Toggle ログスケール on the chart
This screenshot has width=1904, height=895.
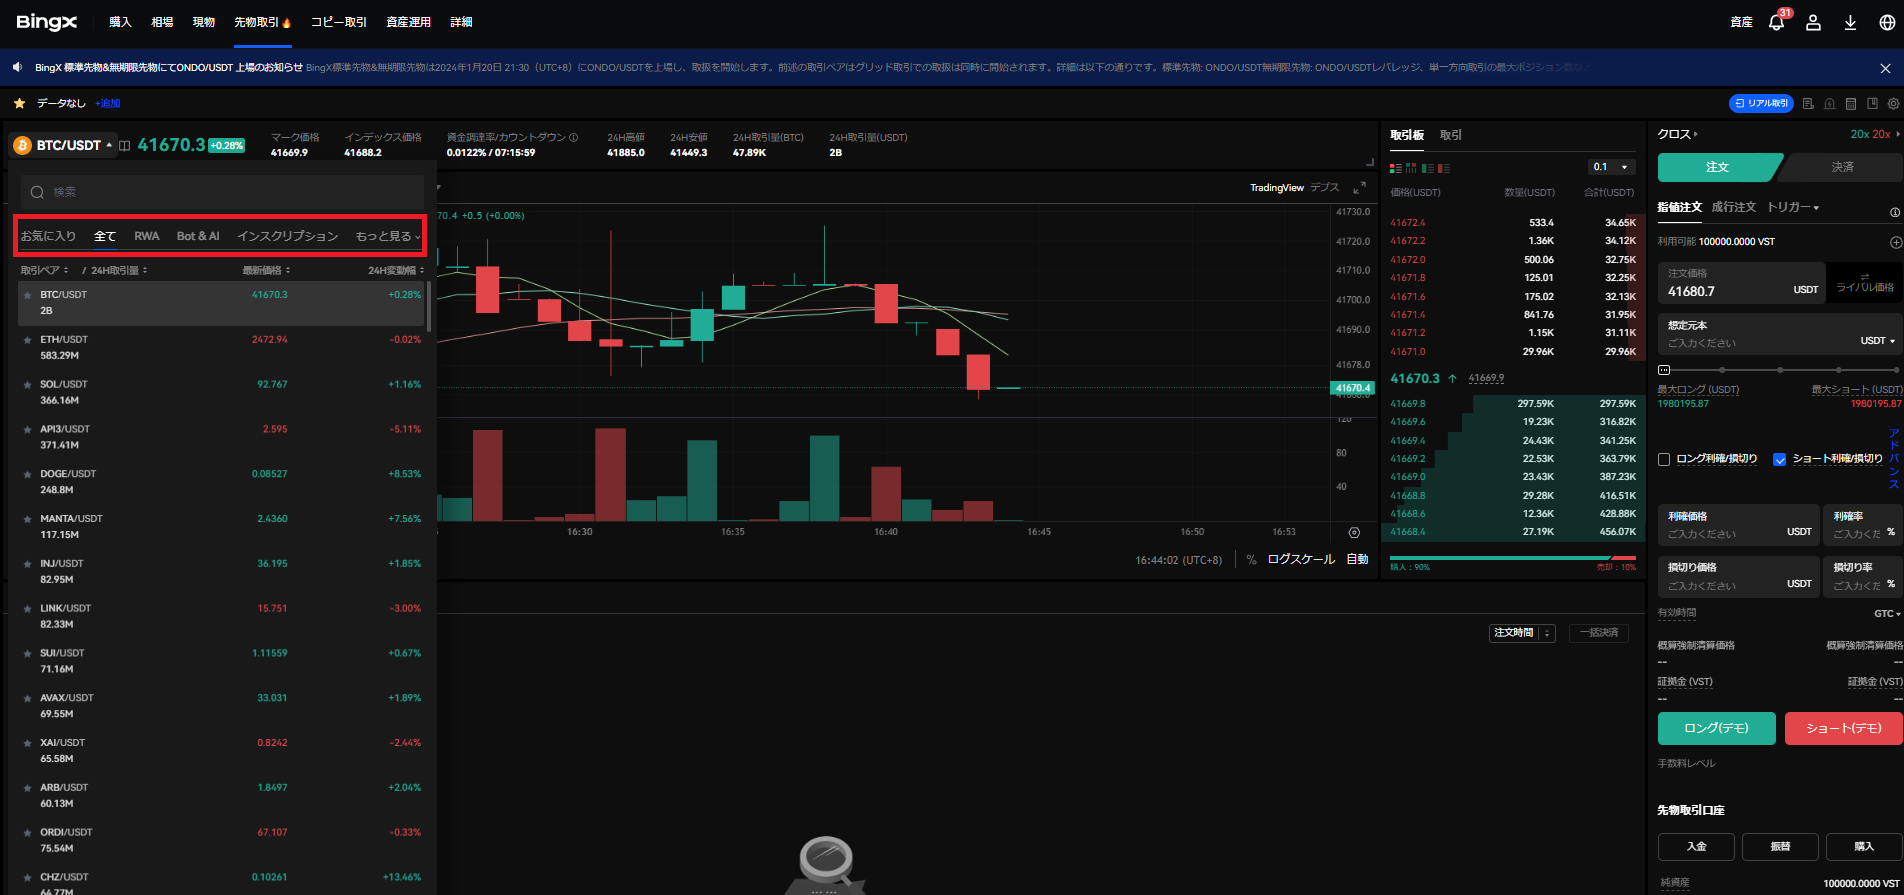[x=1300, y=560]
